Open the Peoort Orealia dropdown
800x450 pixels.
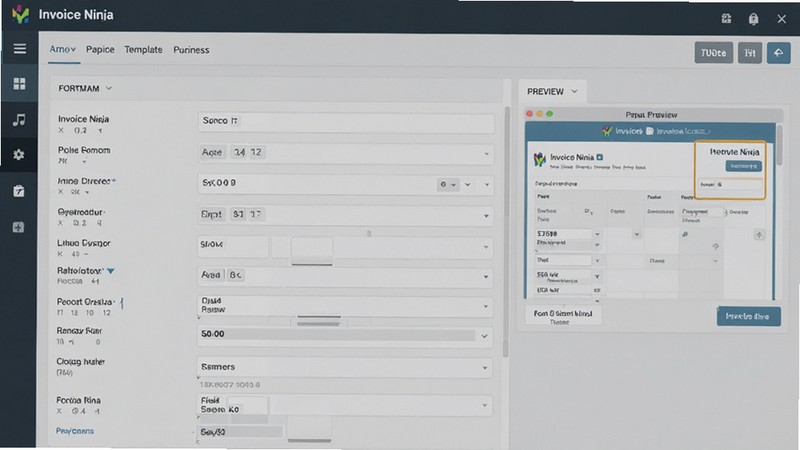(485, 307)
